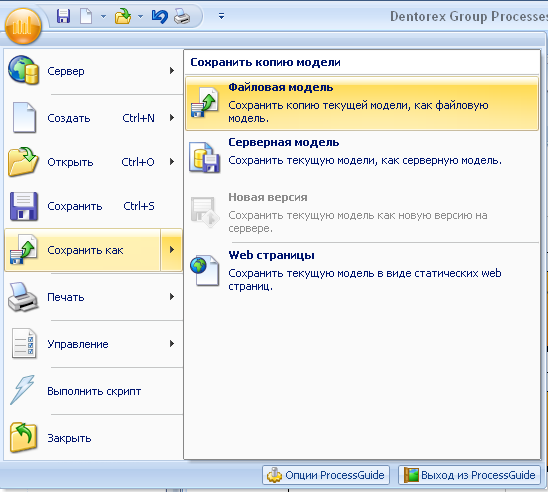
Task: Choose the Закрыть menu entry
Action: 93,438
